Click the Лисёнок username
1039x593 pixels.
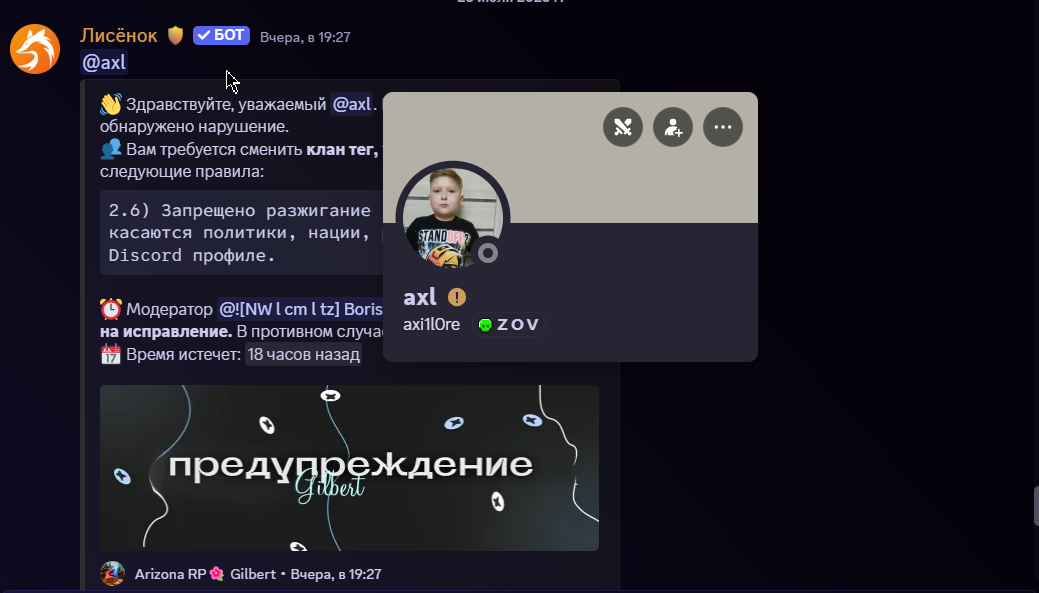(x=119, y=35)
